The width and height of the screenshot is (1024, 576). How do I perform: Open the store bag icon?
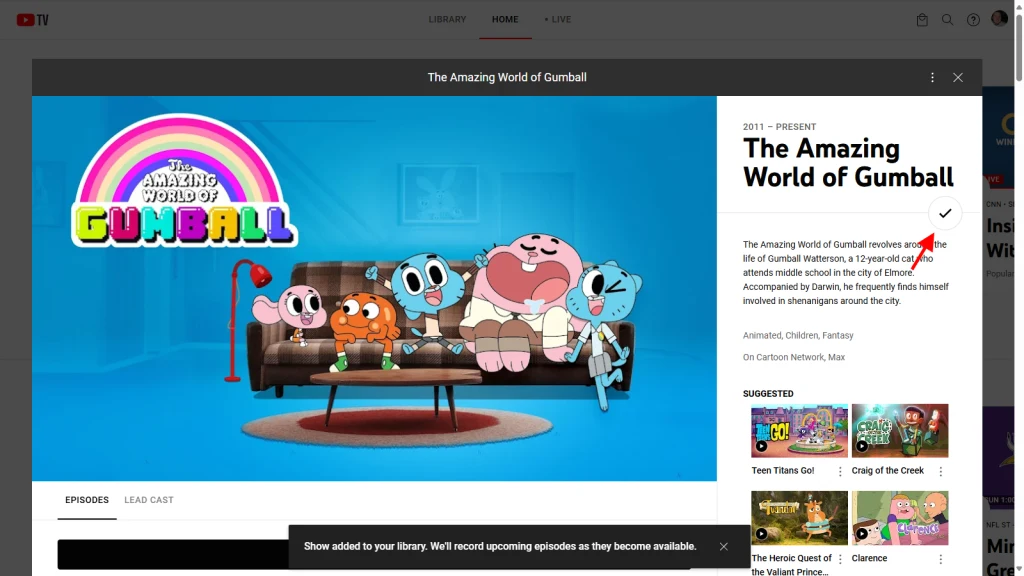point(922,19)
